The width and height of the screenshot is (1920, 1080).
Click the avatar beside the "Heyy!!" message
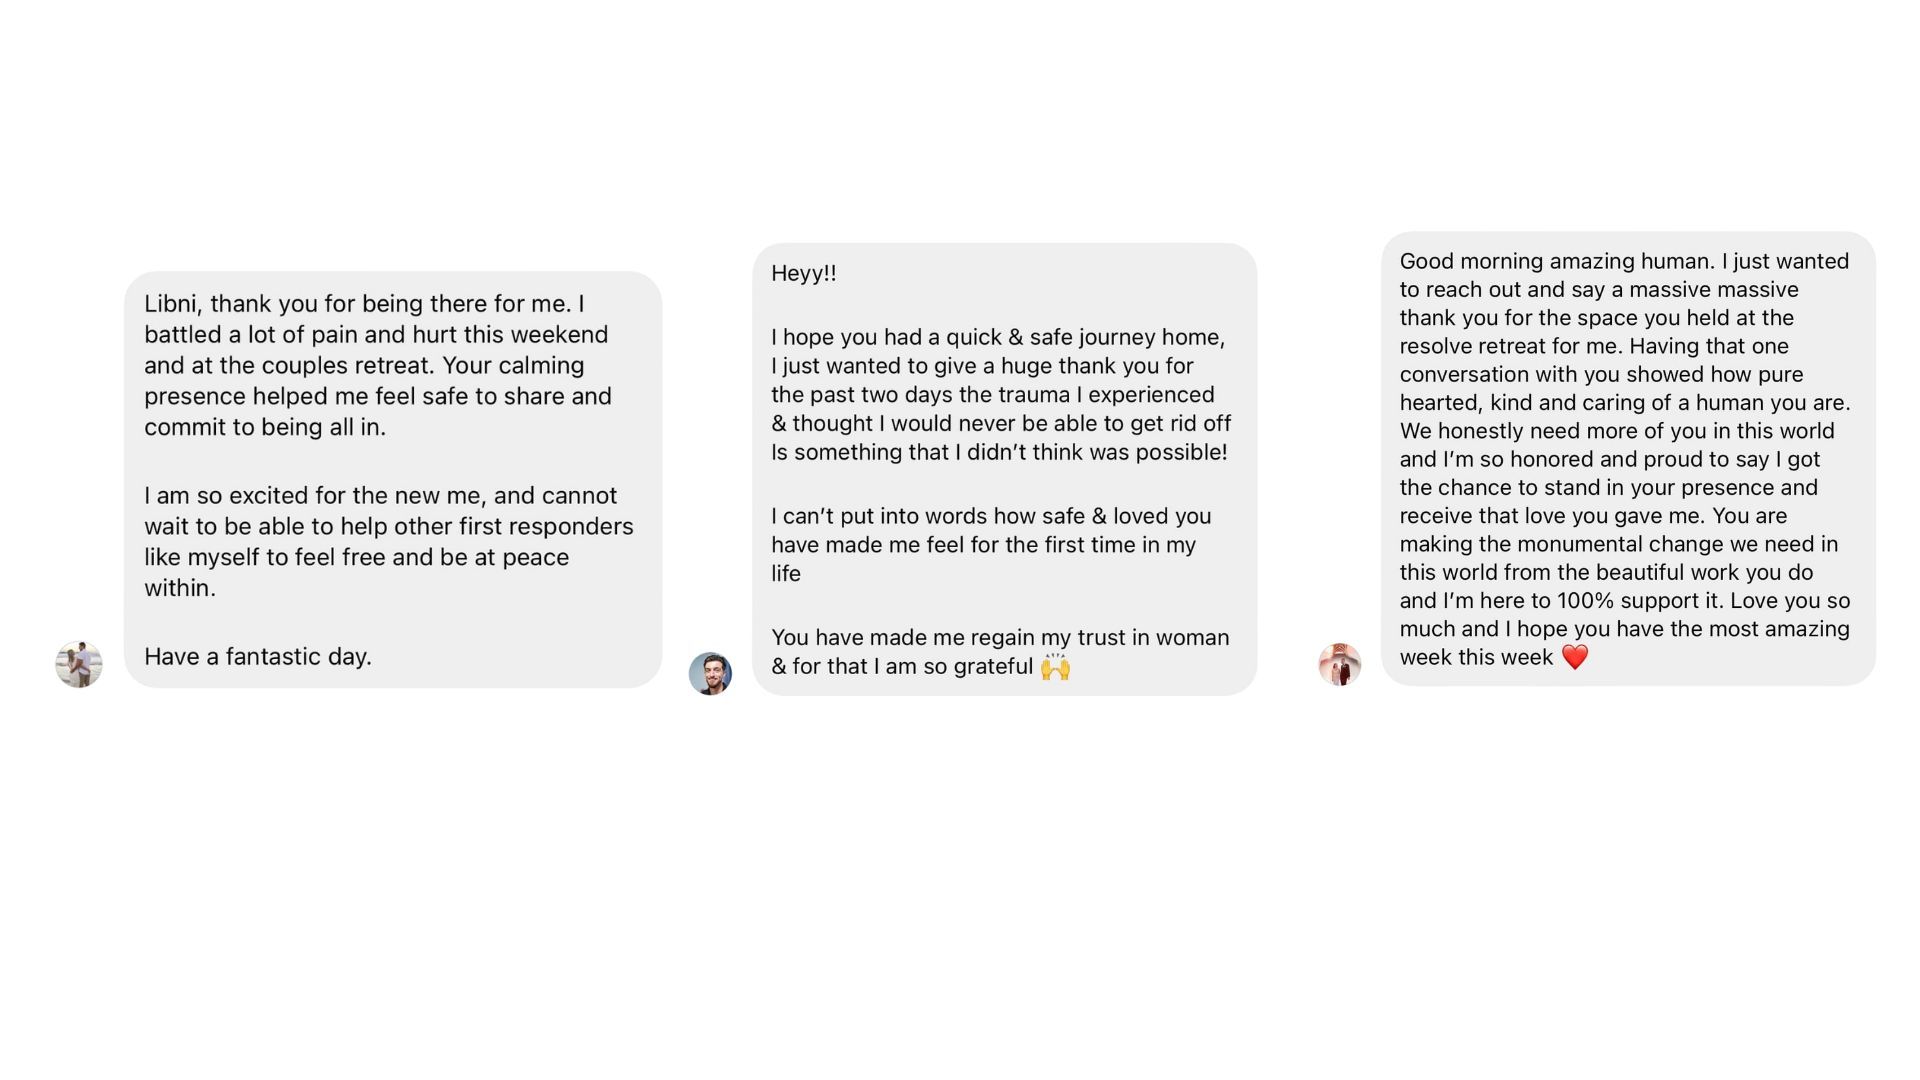710,673
